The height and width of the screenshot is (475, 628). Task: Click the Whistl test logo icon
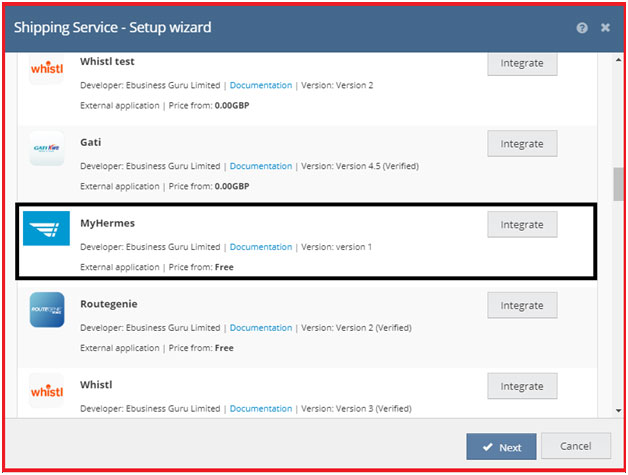pos(47,68)
